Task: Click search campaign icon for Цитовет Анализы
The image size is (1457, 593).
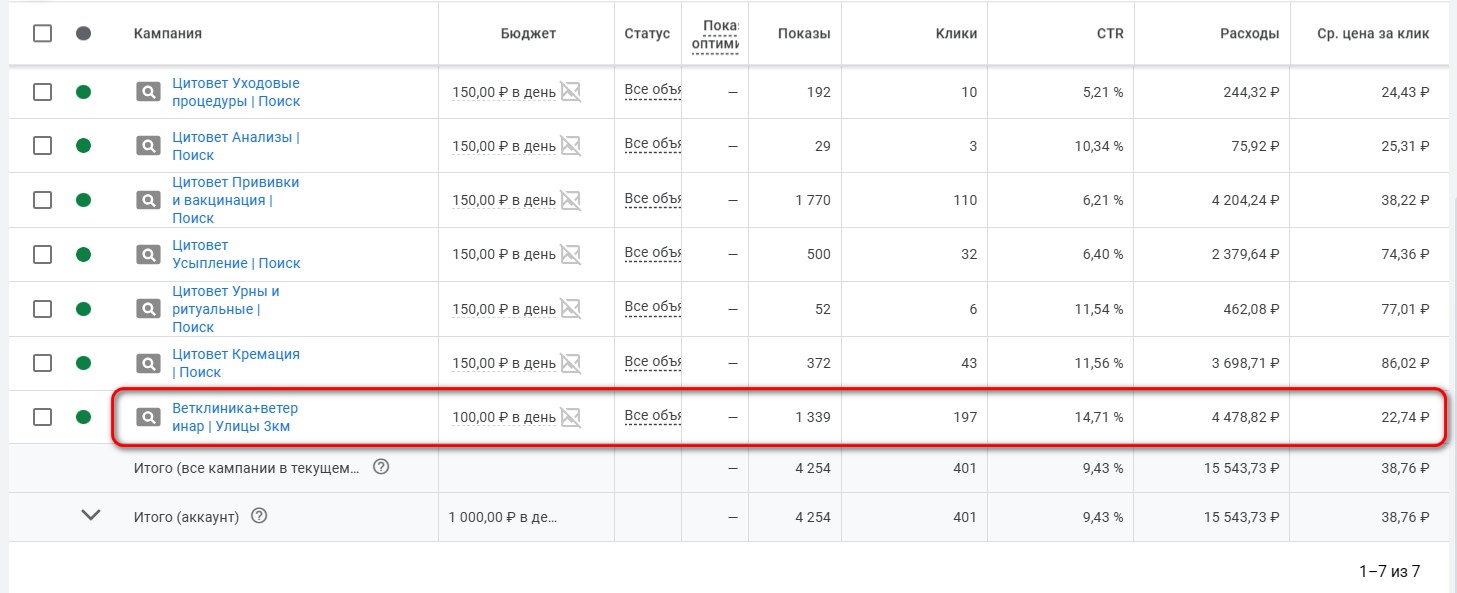Action: [x=148, y=146]
